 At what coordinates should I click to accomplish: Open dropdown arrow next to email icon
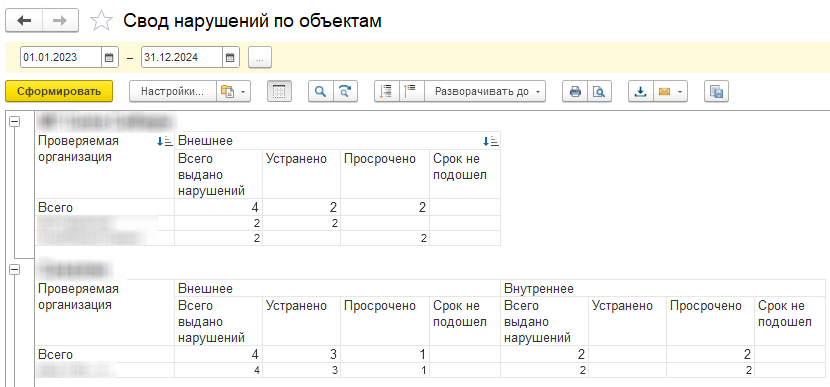(x=680, y=92)
